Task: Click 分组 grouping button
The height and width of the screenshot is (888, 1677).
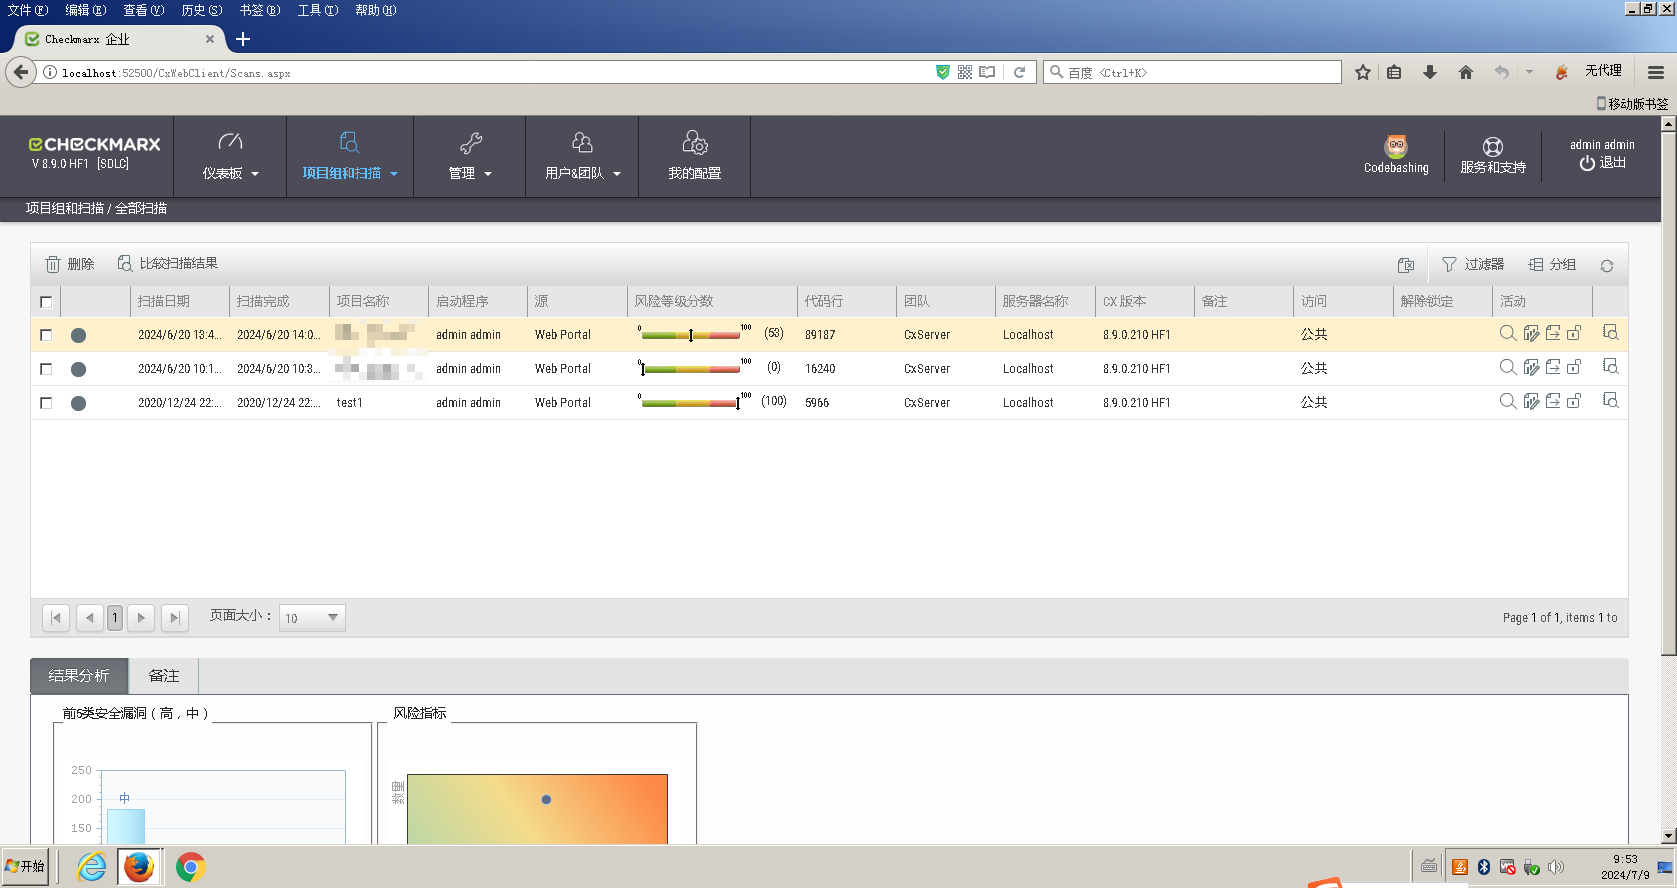Action: tap(1552, 264)
